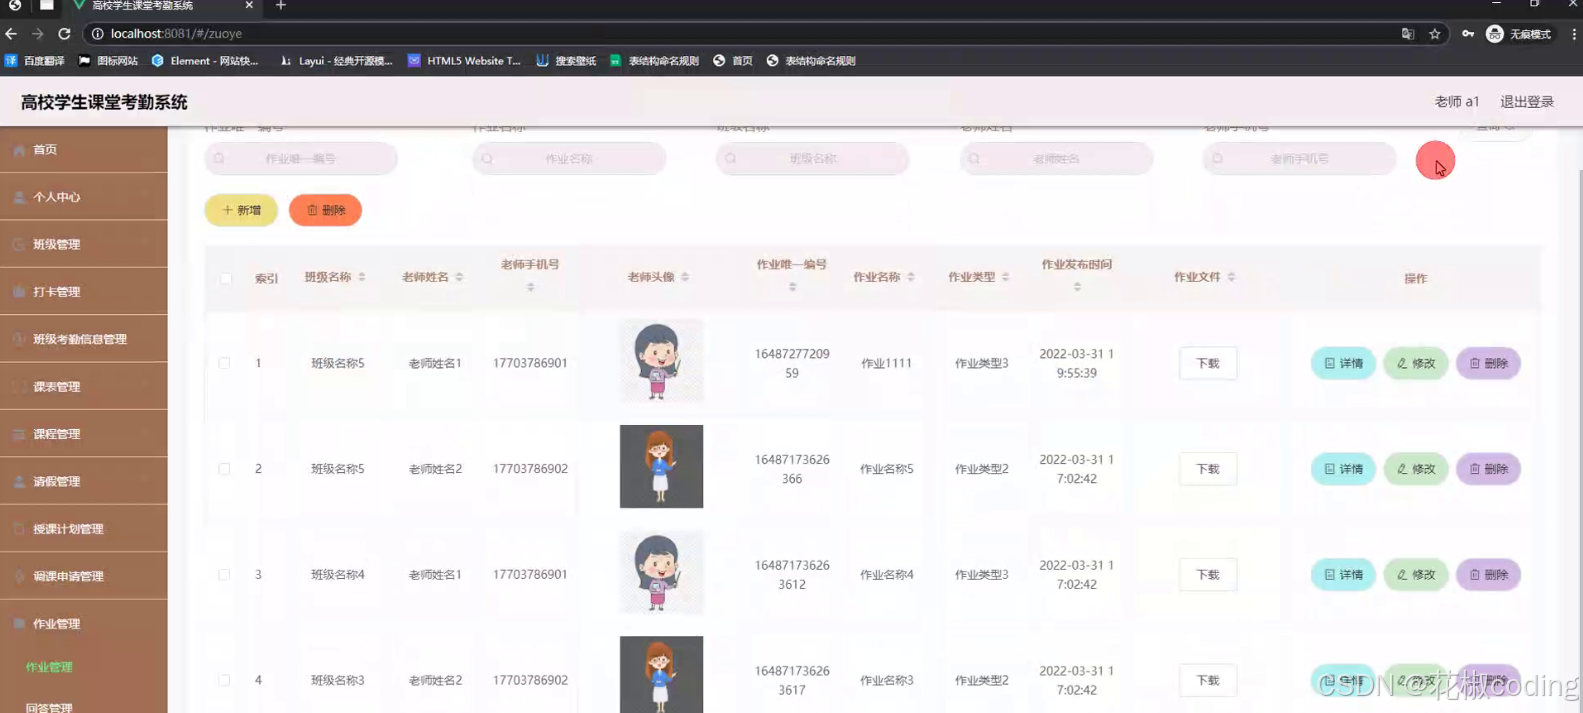View 详情 for the 作业1111 row

pyautogui.click(x=1343, y=363)
